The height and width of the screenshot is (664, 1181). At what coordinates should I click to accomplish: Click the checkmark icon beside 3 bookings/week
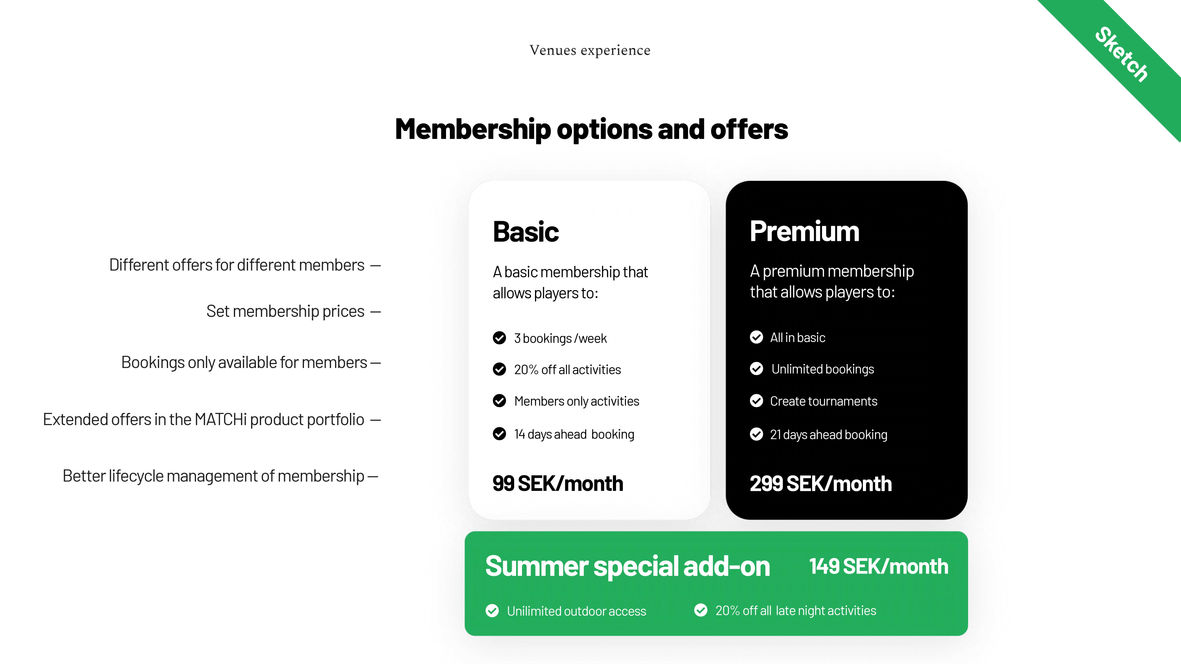point(499,338)
